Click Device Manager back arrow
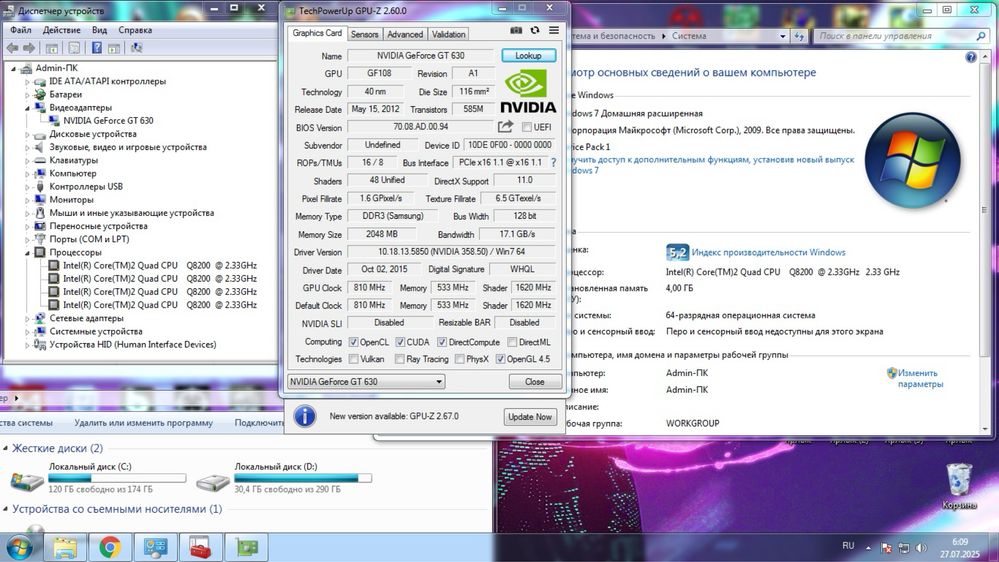Screen dimensions: 999x562 [x=12, y=48]
